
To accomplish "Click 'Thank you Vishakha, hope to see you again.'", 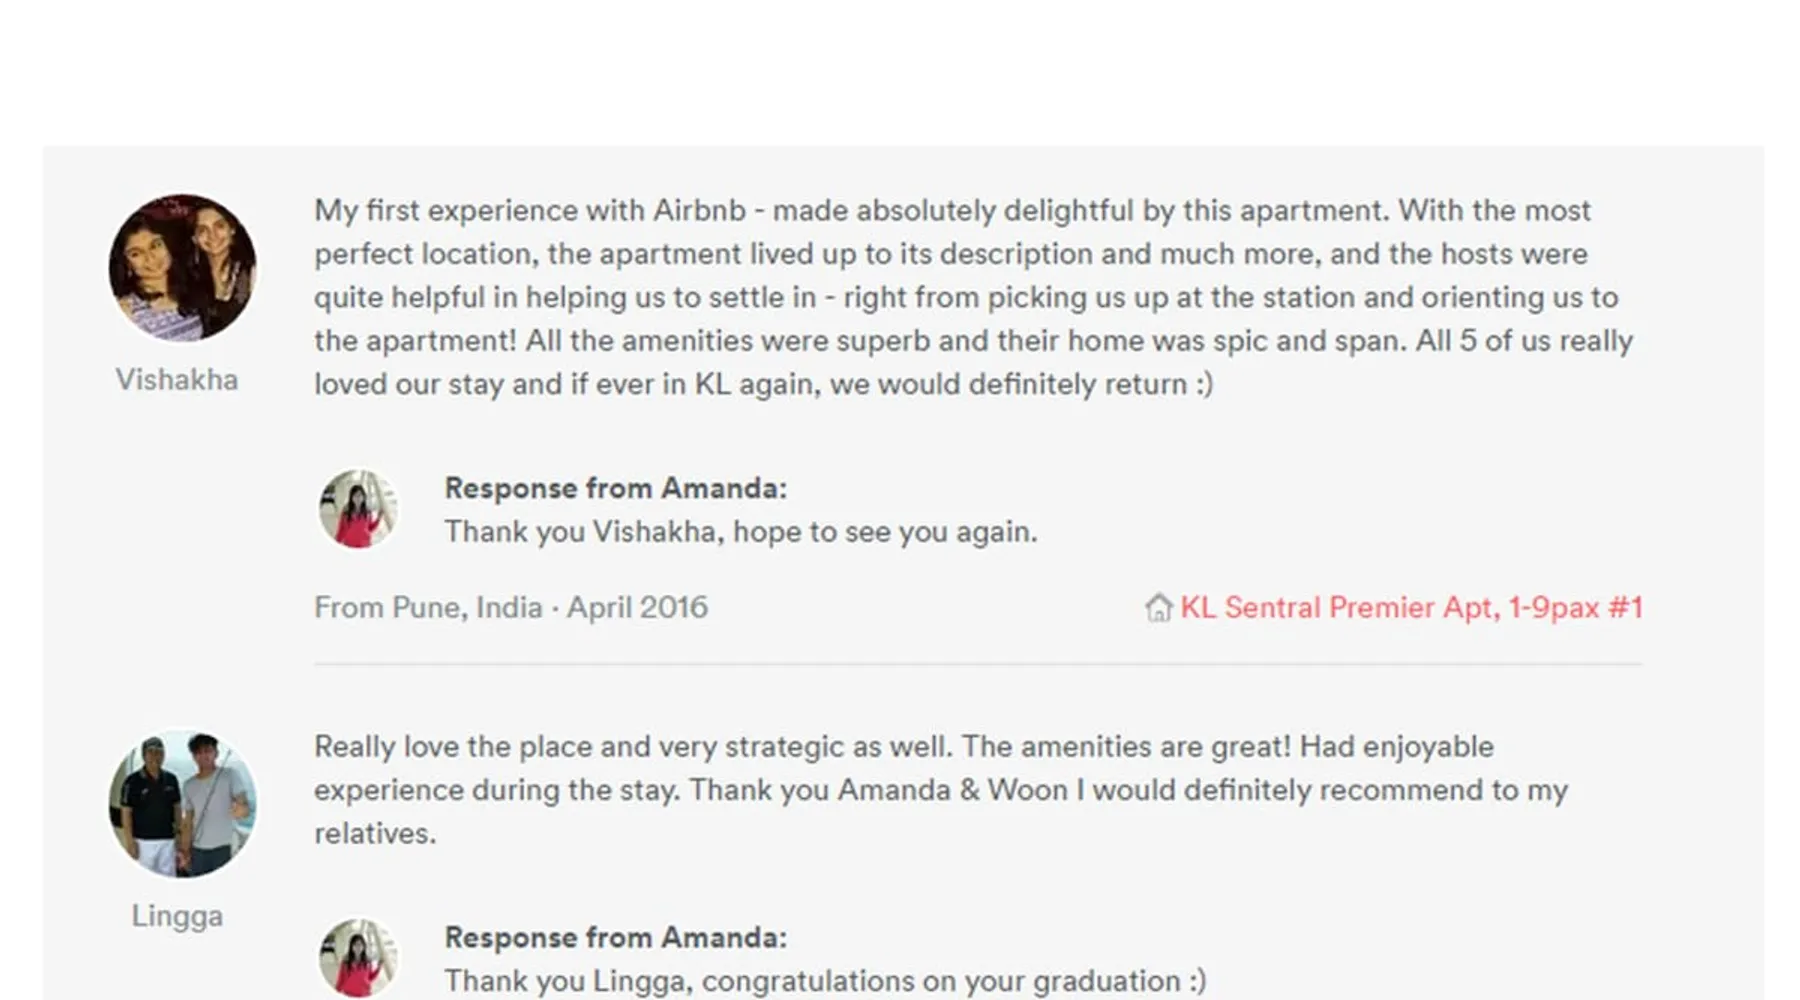I will (741, 532).
